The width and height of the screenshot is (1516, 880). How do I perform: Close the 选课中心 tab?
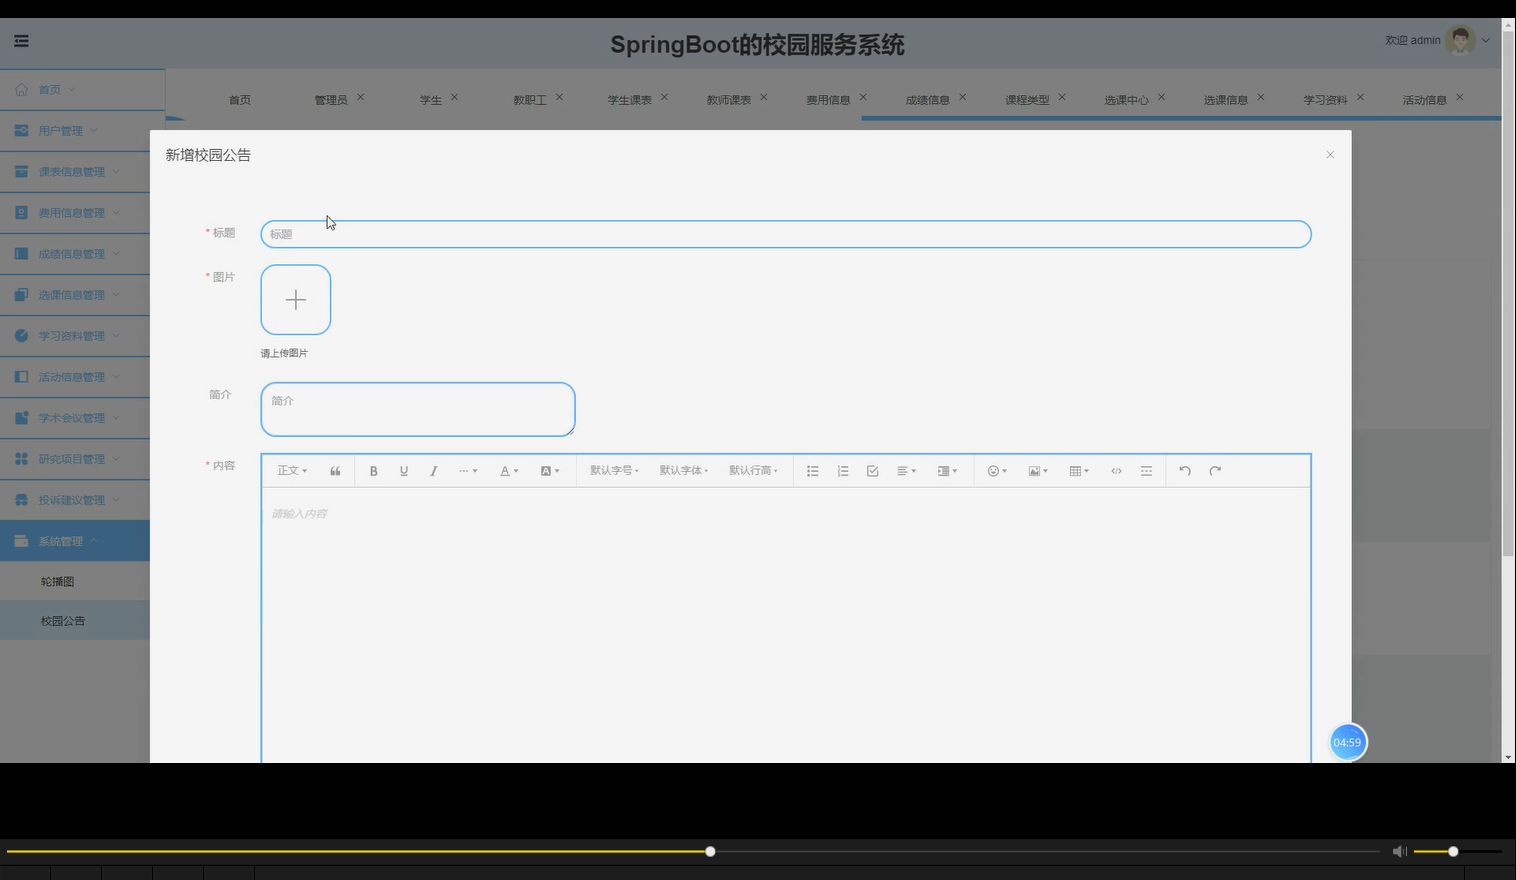click(x=1161, y=97)
